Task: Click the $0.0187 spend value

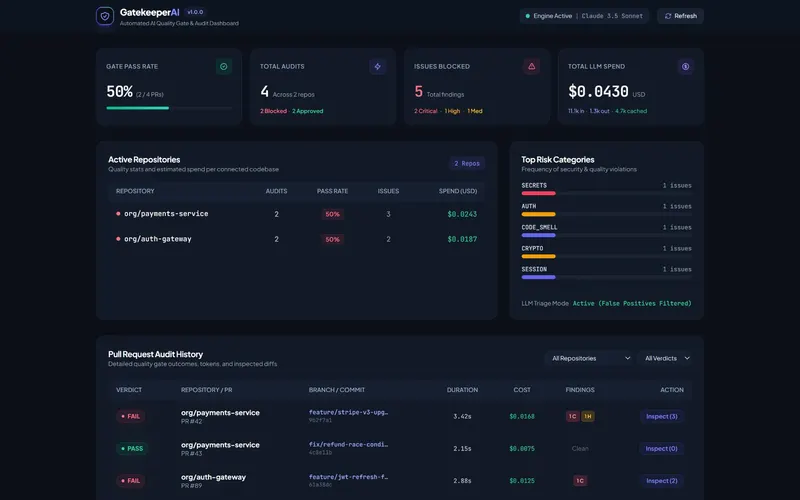Action: tap(462, 239)
